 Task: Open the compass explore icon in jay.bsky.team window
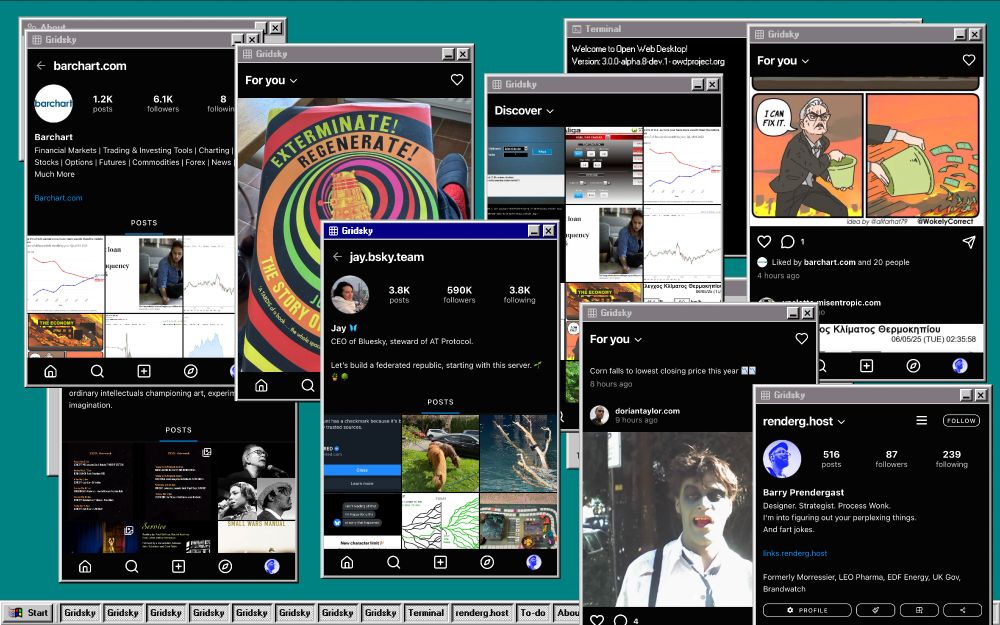(x=487, y=562)
